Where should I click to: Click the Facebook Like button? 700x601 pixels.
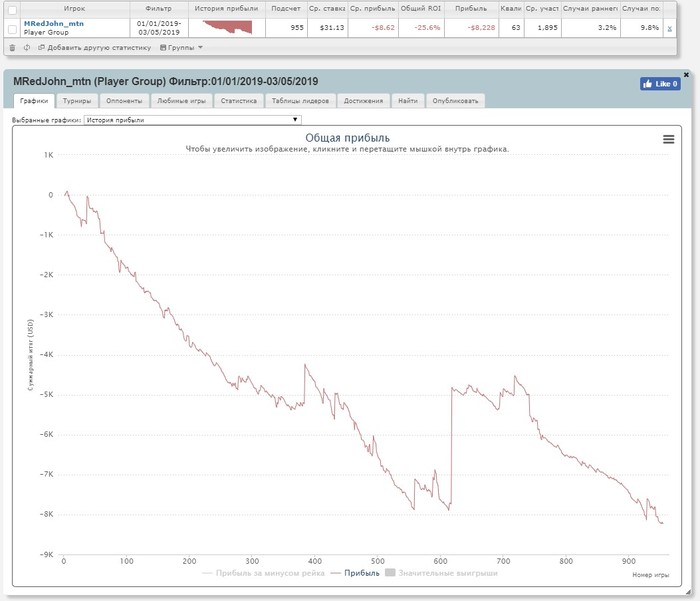660,83
